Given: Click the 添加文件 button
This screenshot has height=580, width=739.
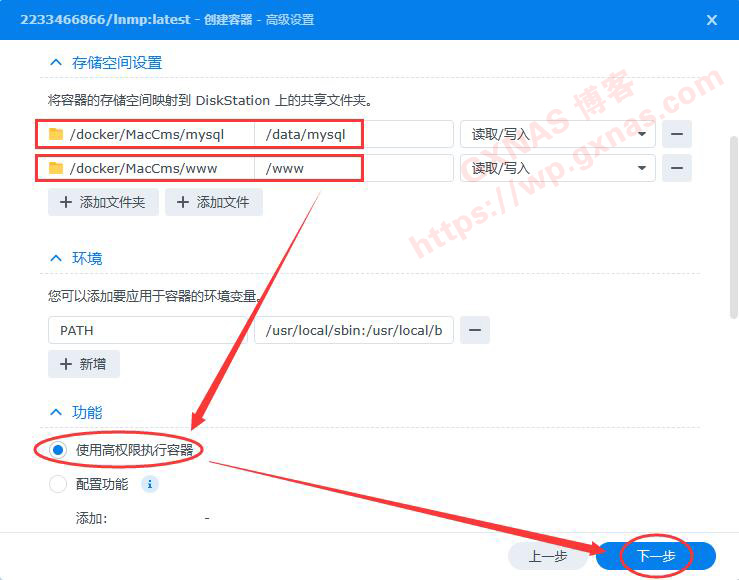Looking at the screenshot, I should tap(214, 202).
